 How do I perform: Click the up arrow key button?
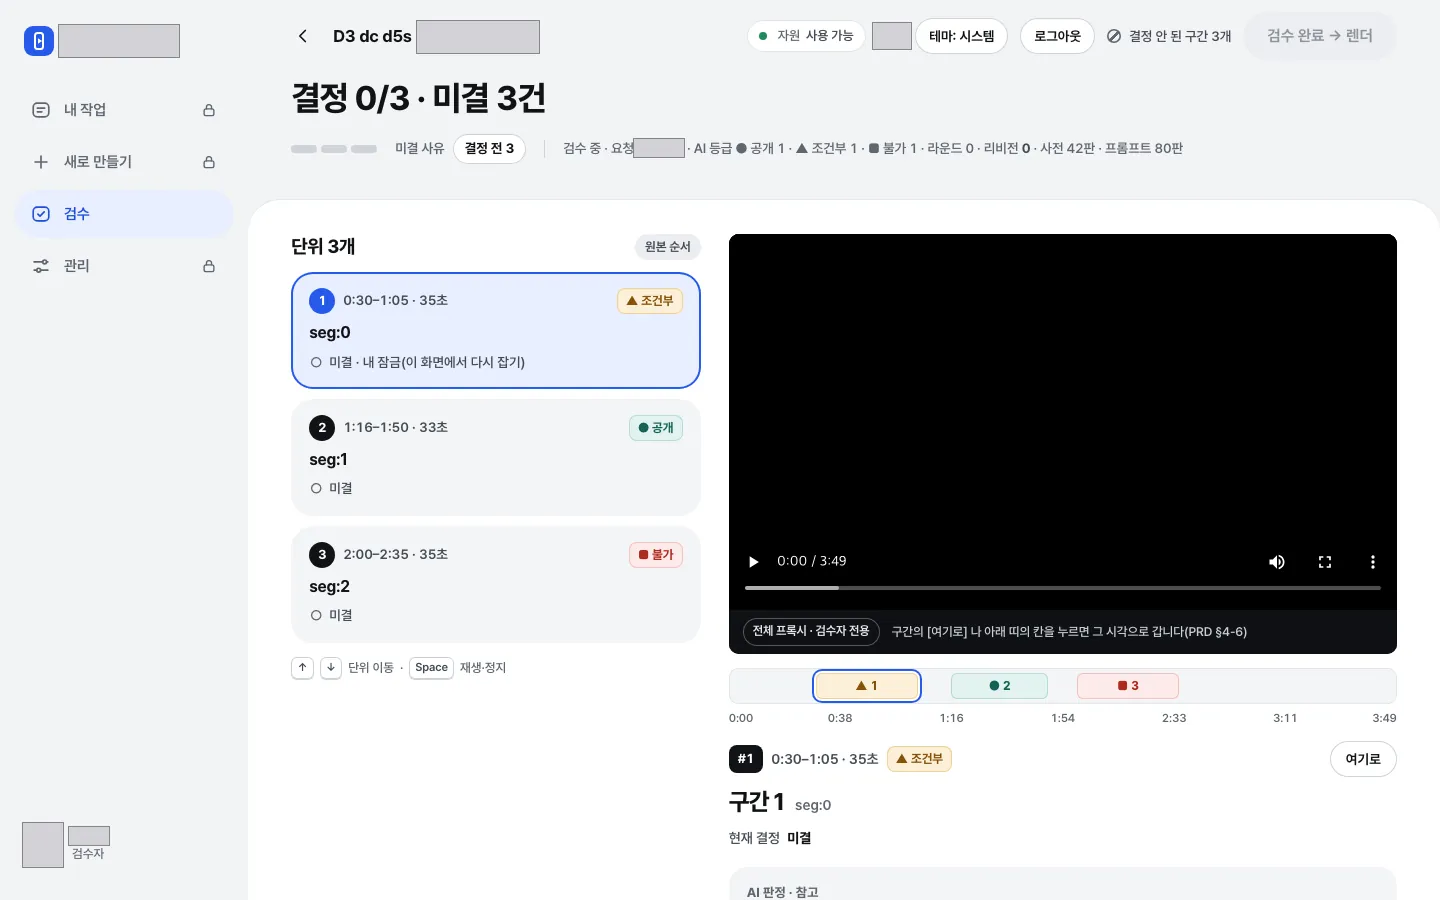tap(302, 668)
